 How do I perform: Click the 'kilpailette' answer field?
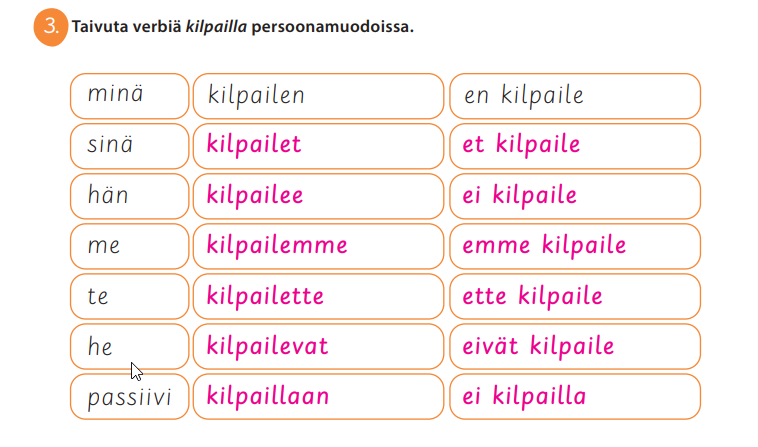pyautogui.click(x=317, y=297)
